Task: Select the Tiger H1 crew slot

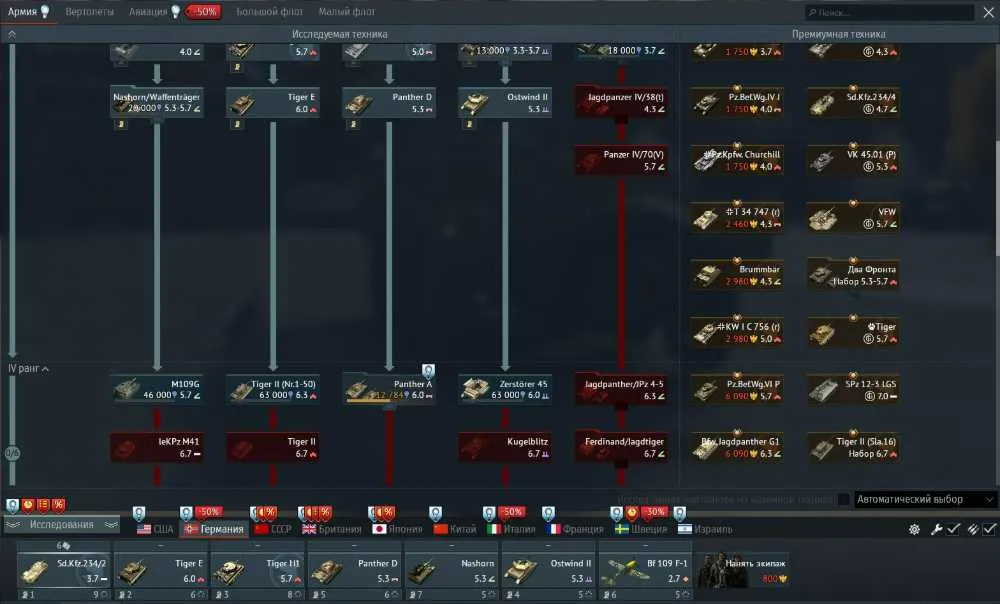Action: (x=257, y=570)
